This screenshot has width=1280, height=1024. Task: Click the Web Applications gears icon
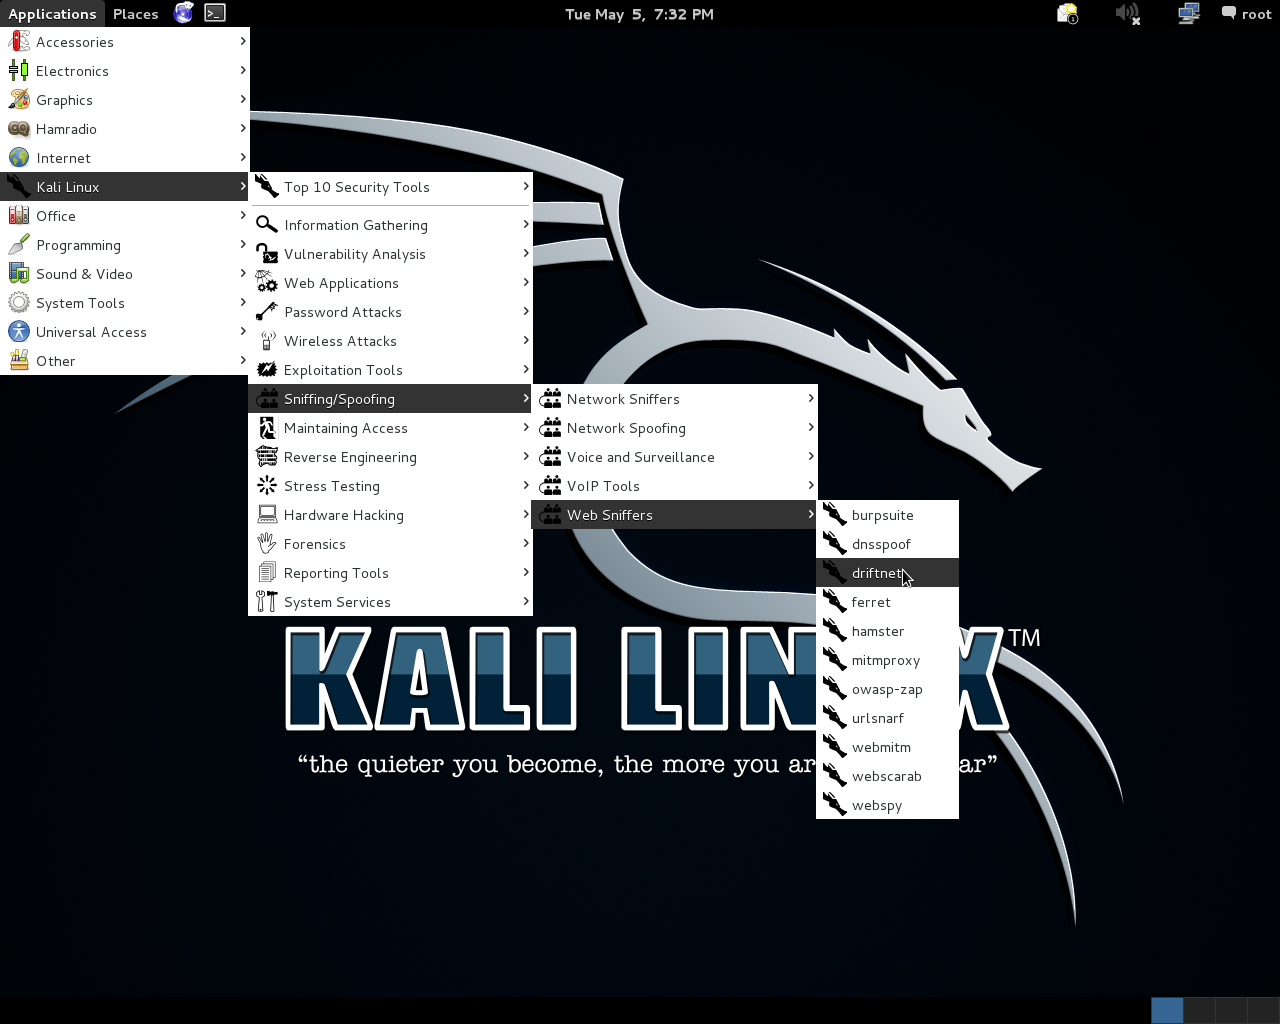pyautogui.click(x=267, y=283)
